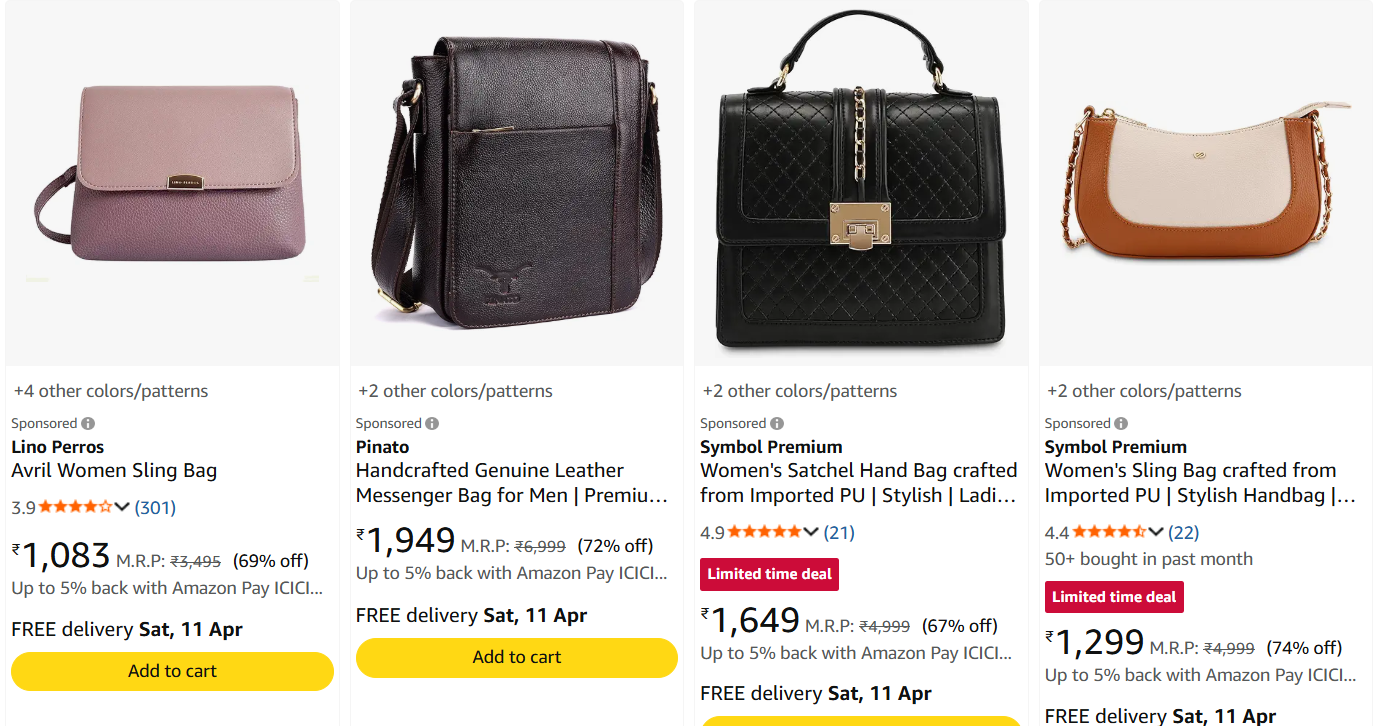Viewport: 1390px width, 726px height.
Task: View +4 other colors/patterns for Lino Perros
Action: (x=111, y=391)
